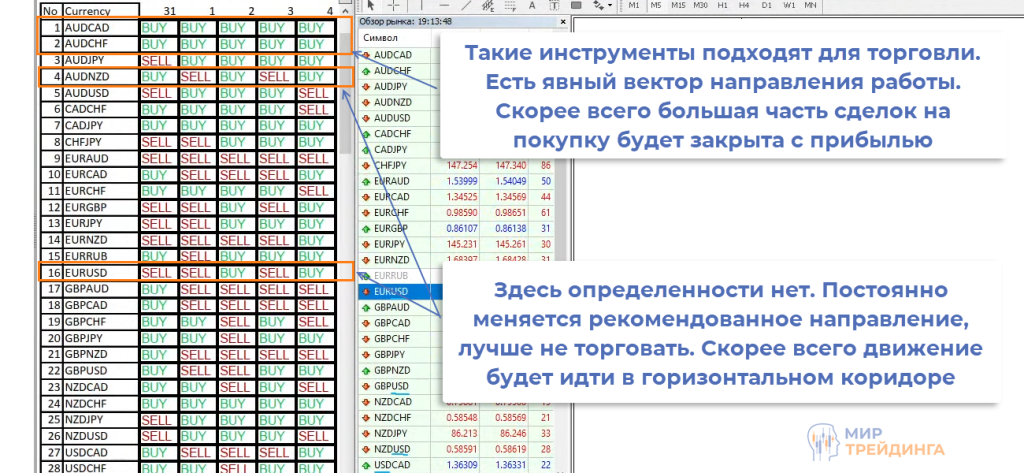Viewport: 1024px width, 473px height.
Task: Select the D1 daily timeframe
Action: pos(766,6)
